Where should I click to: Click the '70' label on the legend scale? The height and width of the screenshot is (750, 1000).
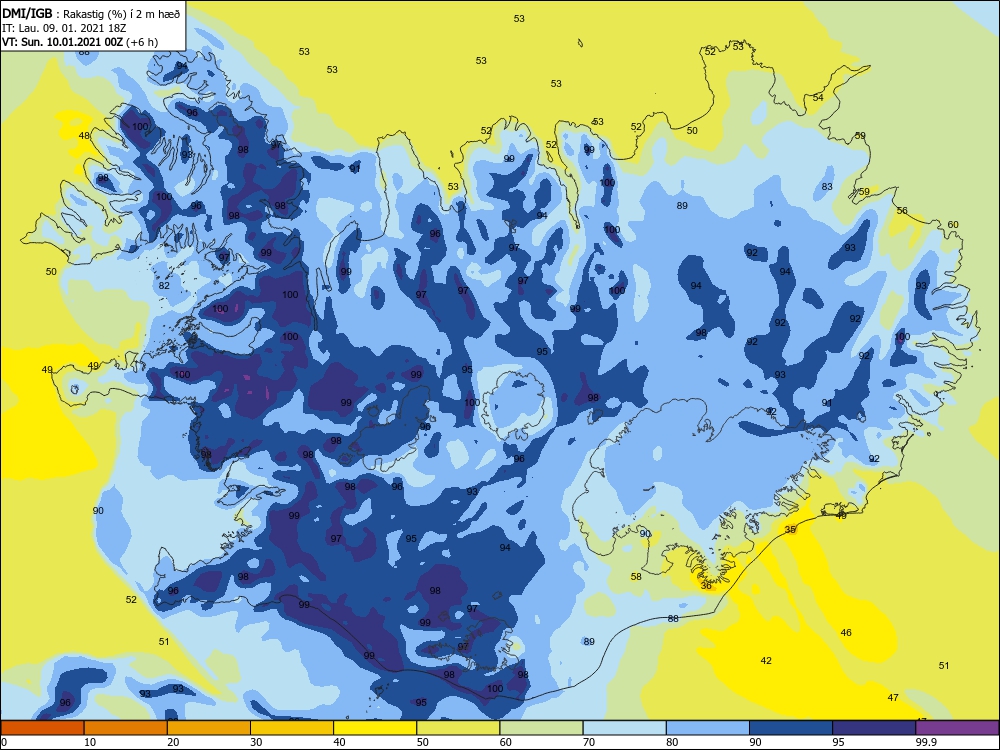pyautogui.click(x=589, y=742)
